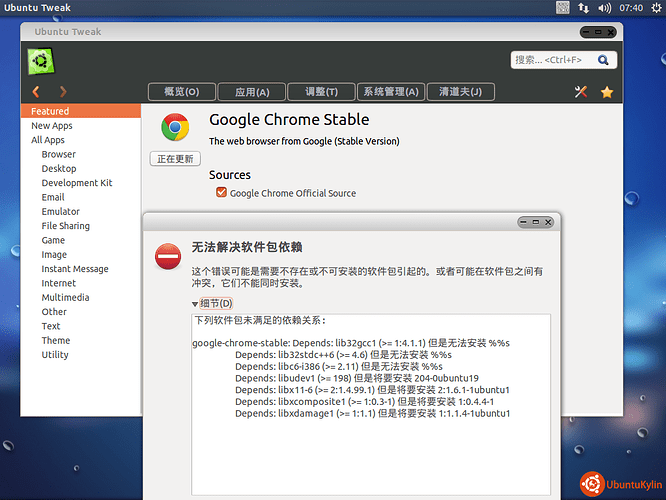Viewport: 666px width, 500px height.
Task: Click the yellow star favorites icon
Action: [x=607, y=92]
